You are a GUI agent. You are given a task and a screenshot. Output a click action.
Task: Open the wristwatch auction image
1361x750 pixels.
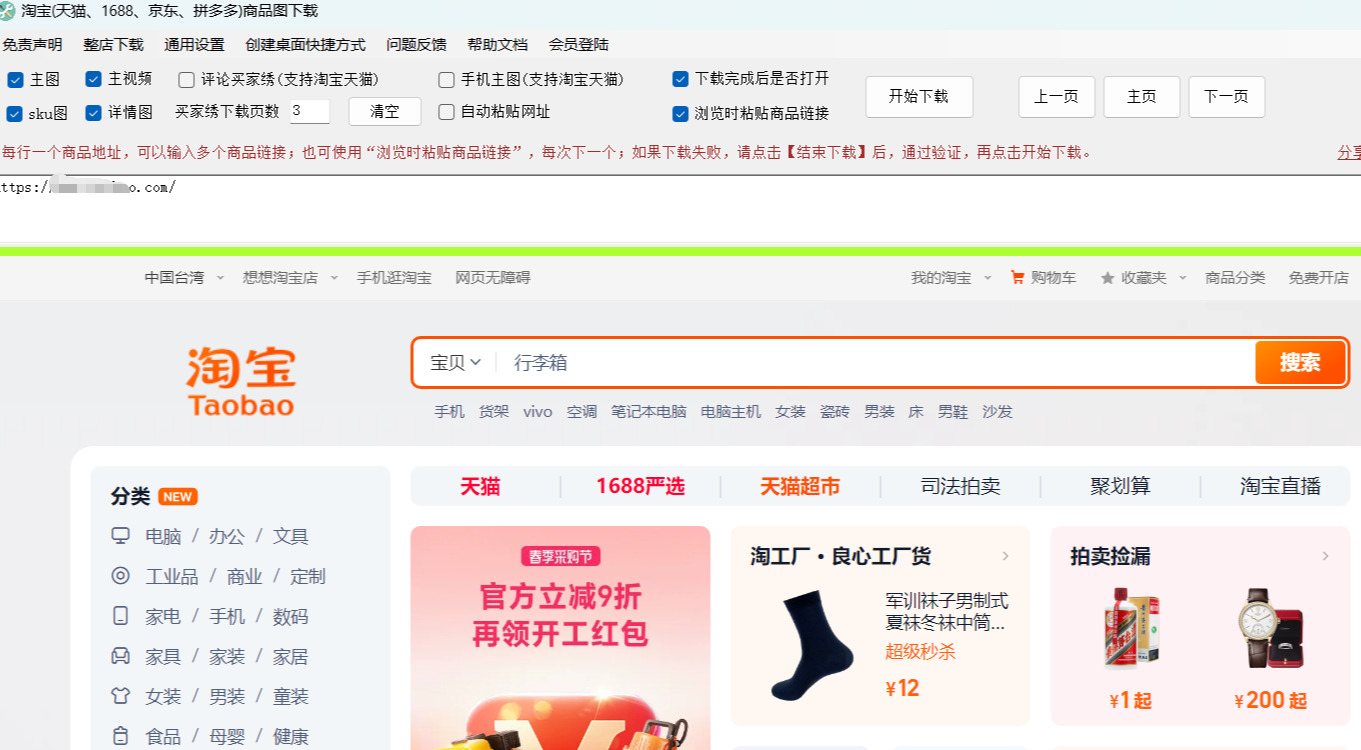pos(1271,627)
